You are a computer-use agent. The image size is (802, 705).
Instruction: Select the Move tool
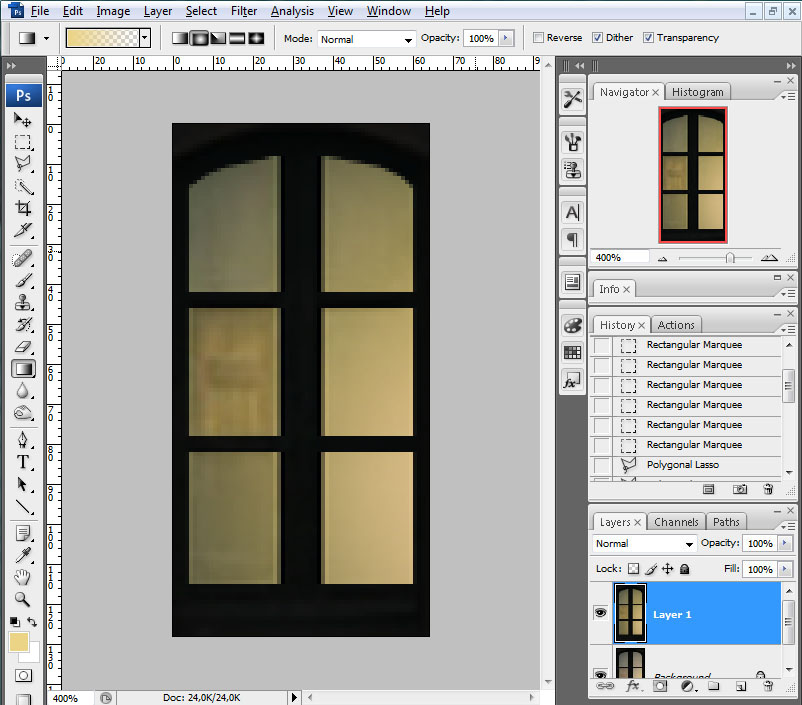[23, 120]
